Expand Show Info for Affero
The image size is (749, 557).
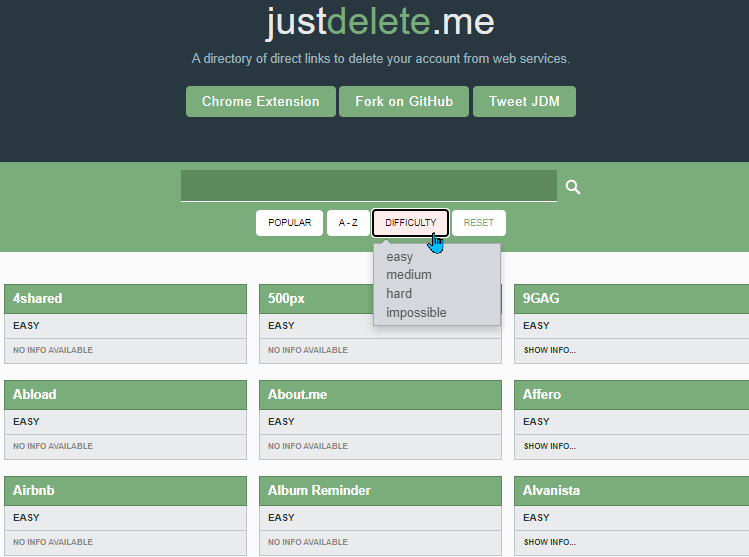coord(549,446)
